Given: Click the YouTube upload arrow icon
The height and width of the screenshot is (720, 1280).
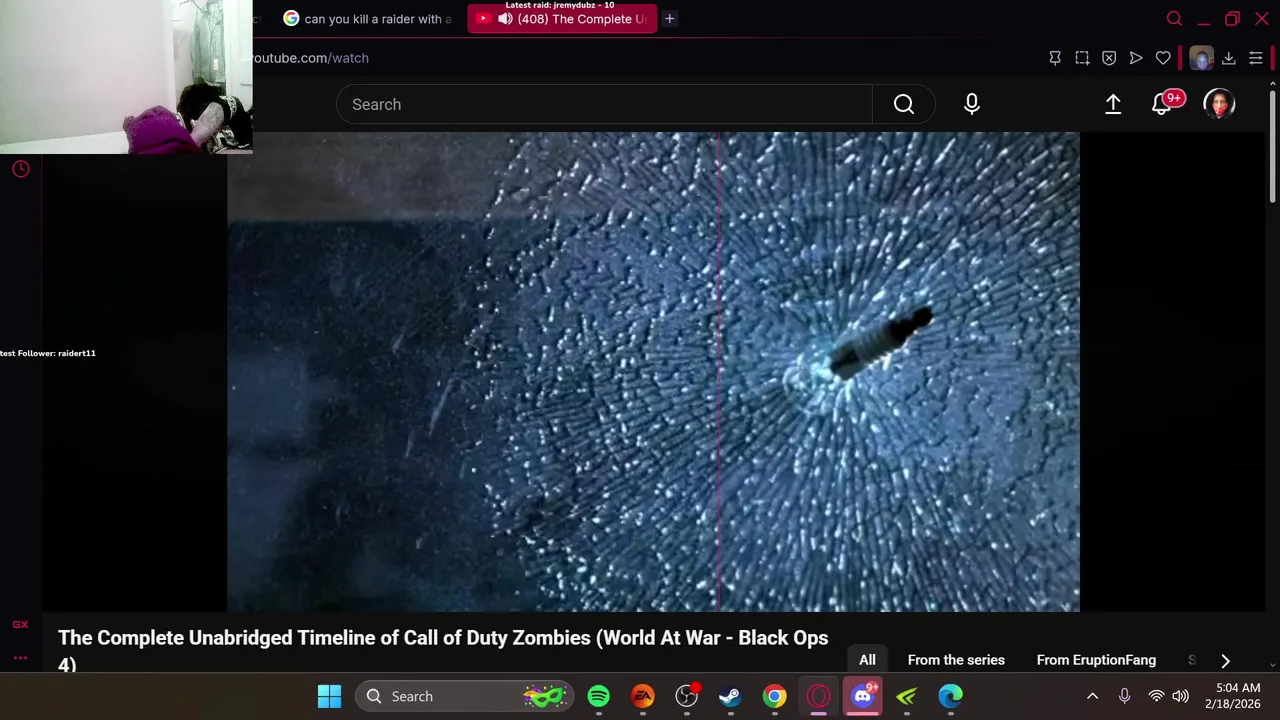Looking at the screenshot, I should click(x=1113, y=104).
